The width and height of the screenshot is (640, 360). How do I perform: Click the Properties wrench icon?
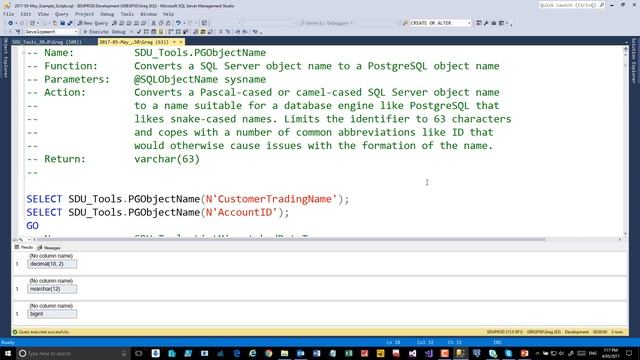click(x=486, y=23)
